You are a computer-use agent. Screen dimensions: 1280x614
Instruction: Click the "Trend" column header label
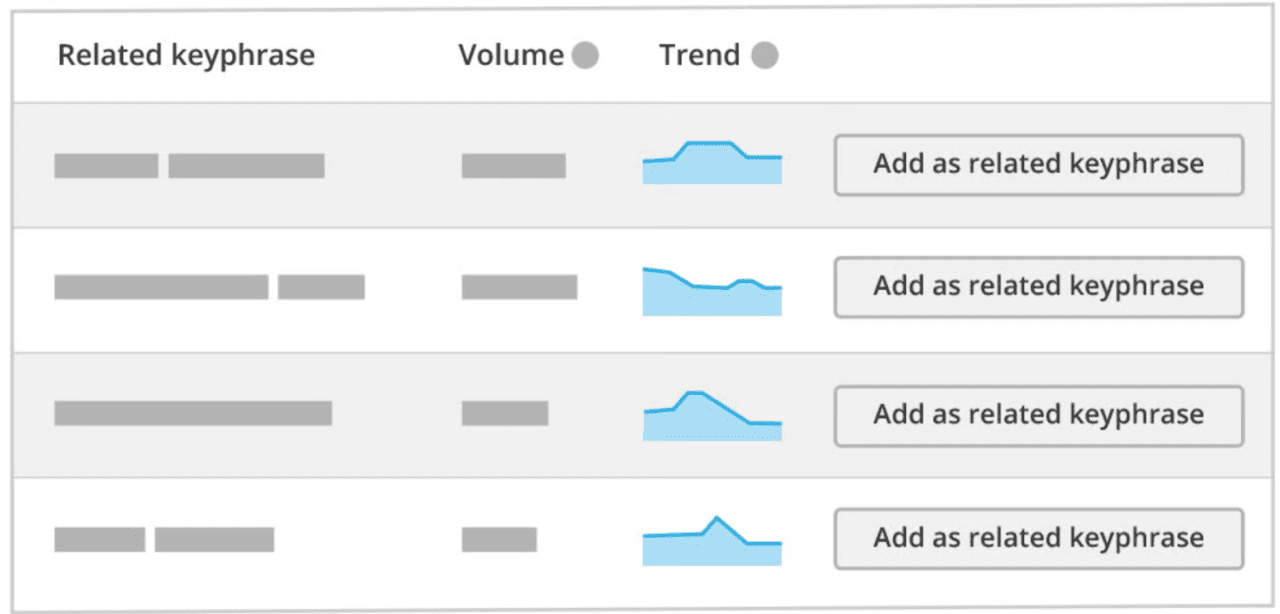point(700,56)
